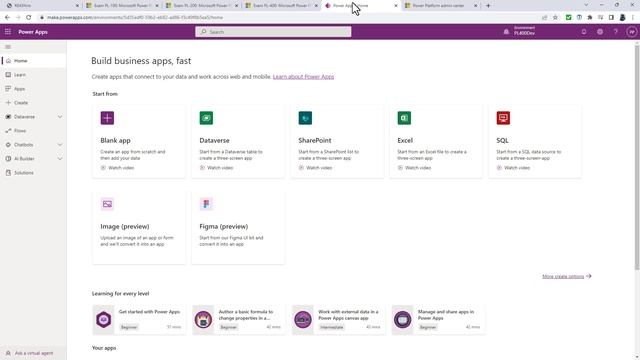The height and width of the screenshot is (360, 640).
Task: Open the browser extensions puzzle icon
Action: coord(590,18)
